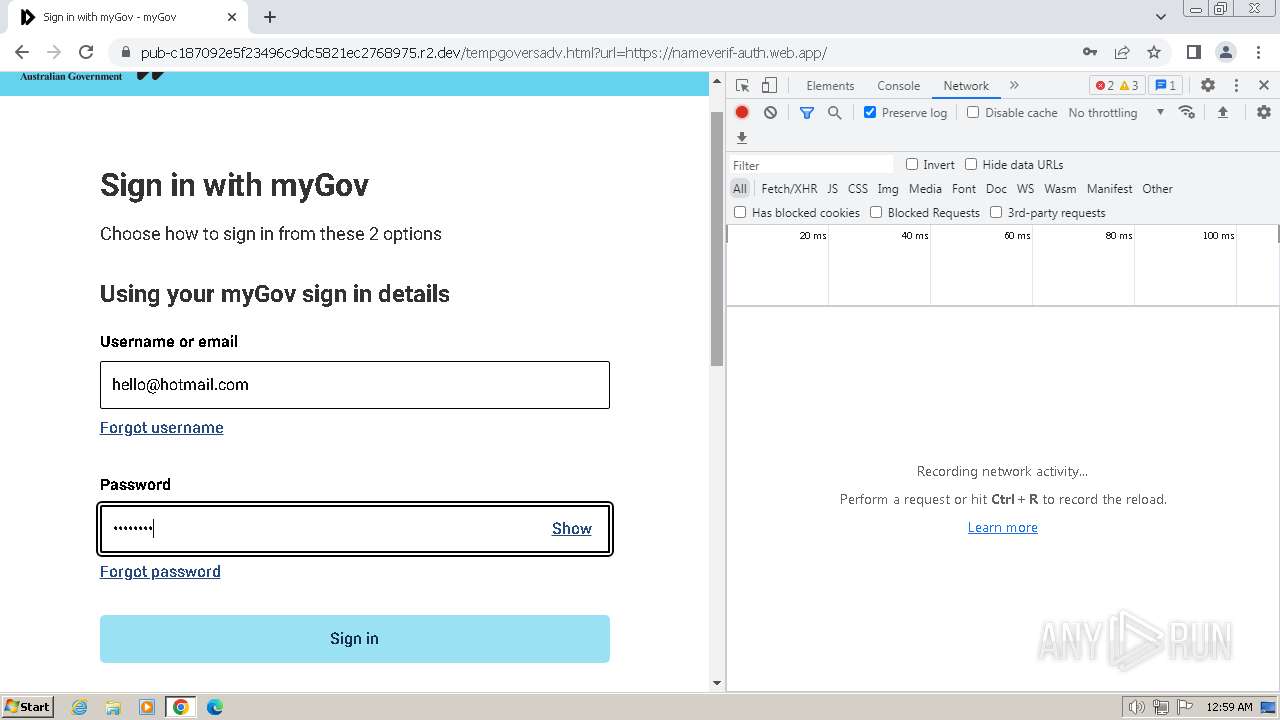
Task: Open DevTools customize three-dot menu
Action: tap(1236, 86)
